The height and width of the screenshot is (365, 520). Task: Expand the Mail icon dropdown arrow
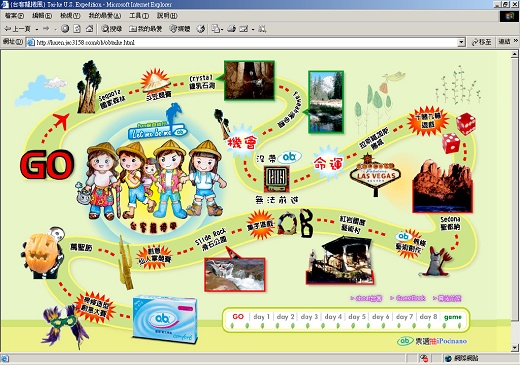pos(222,29)
